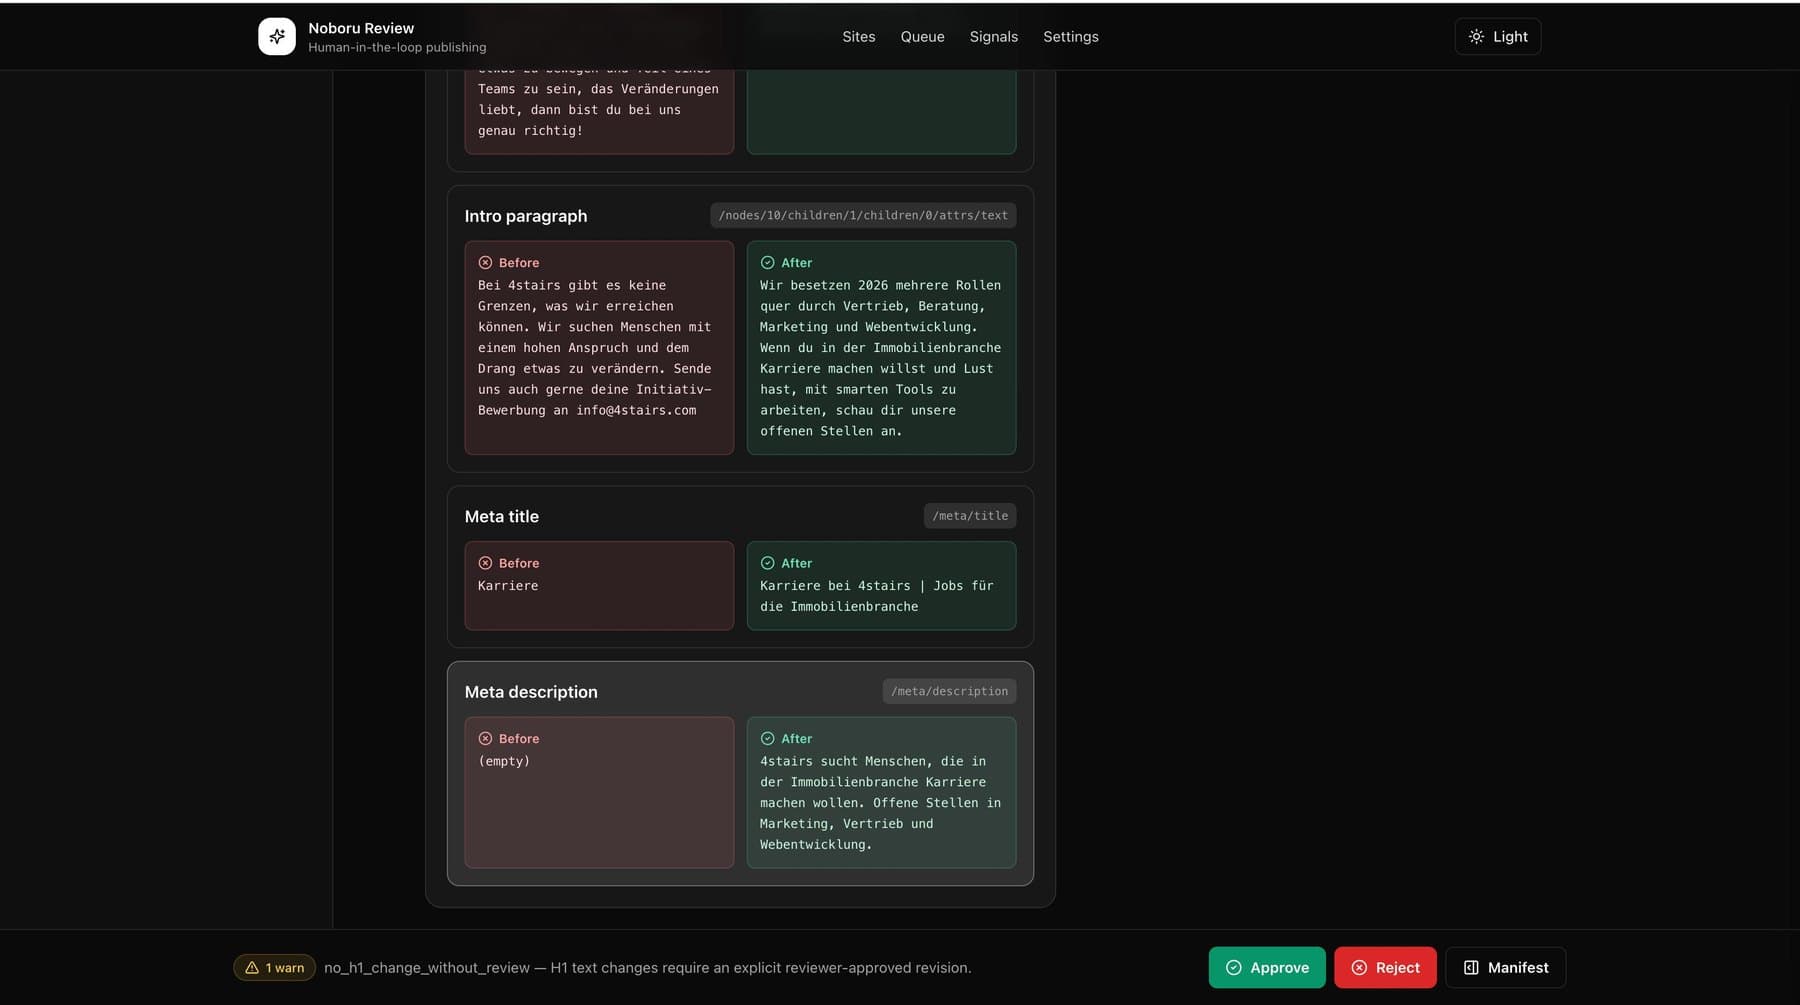Click the Before X icon in Meta title
This screenshot has width=1800, height=1005.
pyautogui.click(x=485, y=563)
